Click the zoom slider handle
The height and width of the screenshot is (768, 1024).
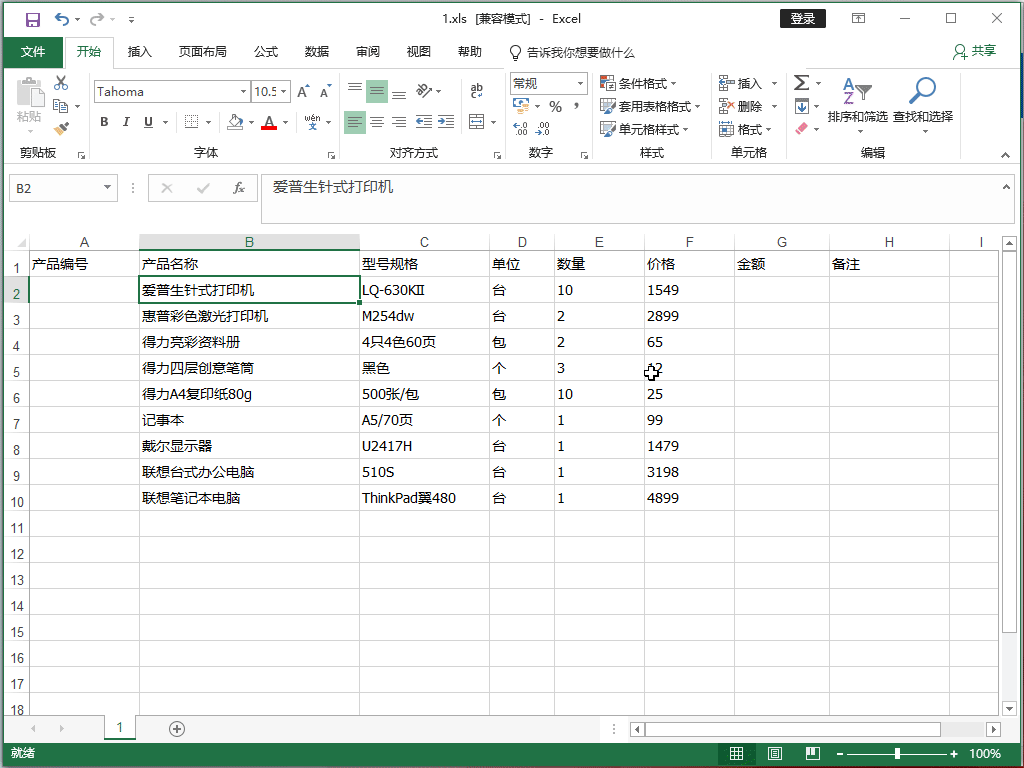click(x=897, y=754)
